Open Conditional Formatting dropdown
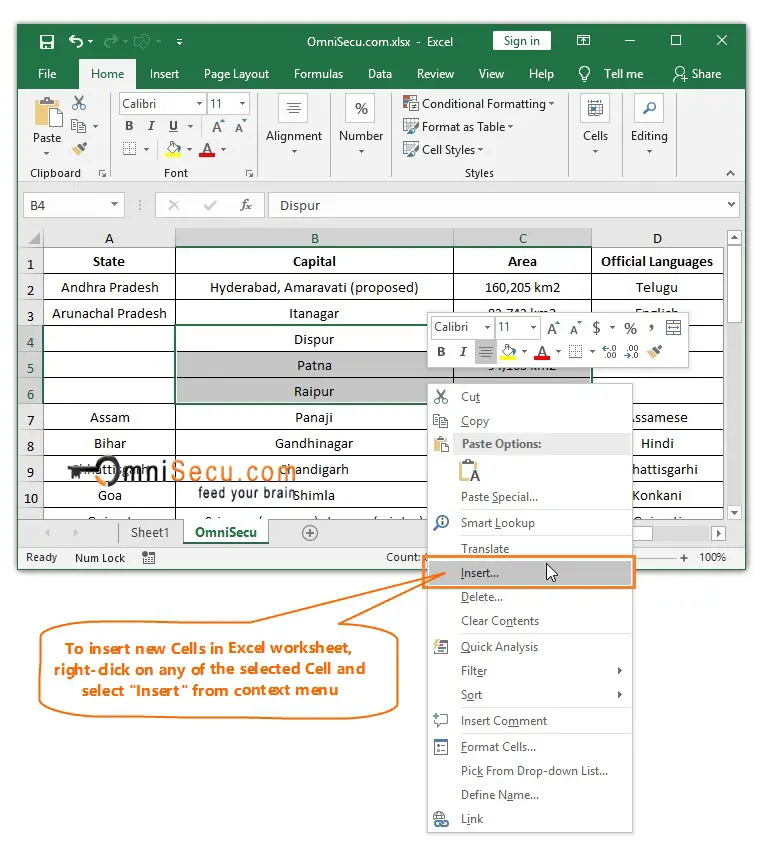The image size is (766, 846). click(478, 104)
